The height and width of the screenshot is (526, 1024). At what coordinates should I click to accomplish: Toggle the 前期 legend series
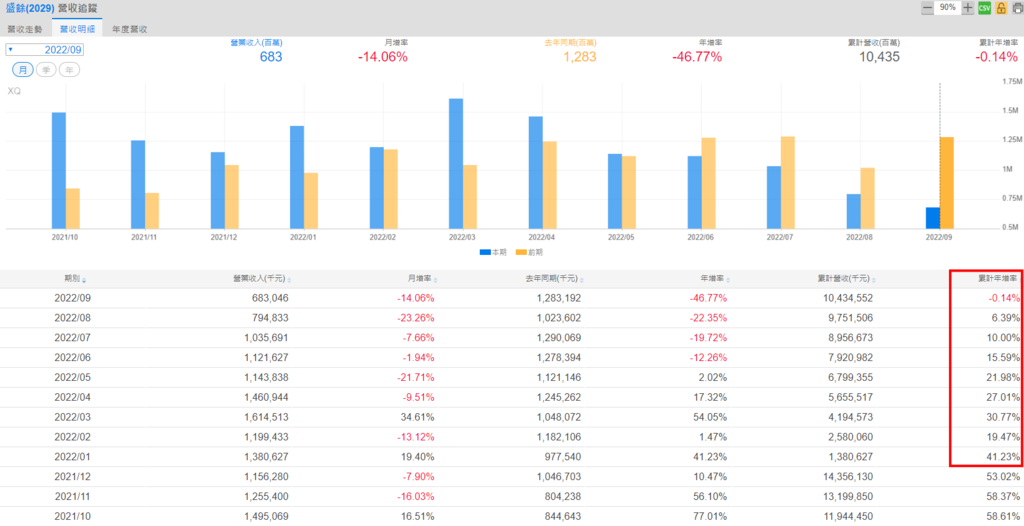(x=529, y=252)
